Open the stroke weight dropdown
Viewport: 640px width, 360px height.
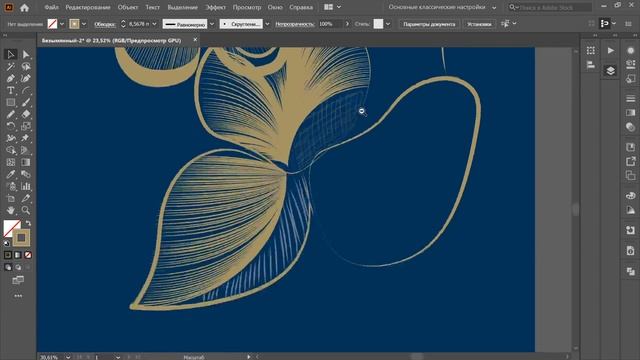tap(154, 24)
